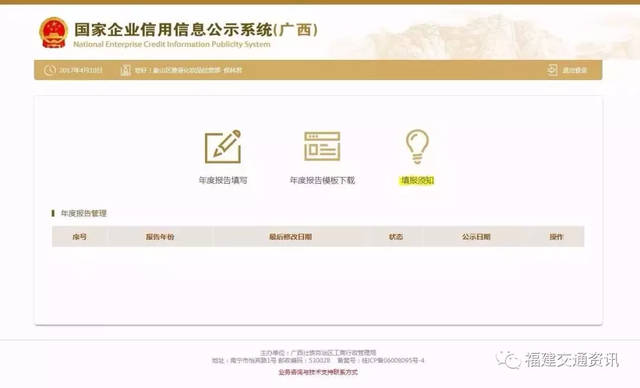Open the highlighted 填报须知 link
This screenshot has width=640, height=388.
pos(417,180)
